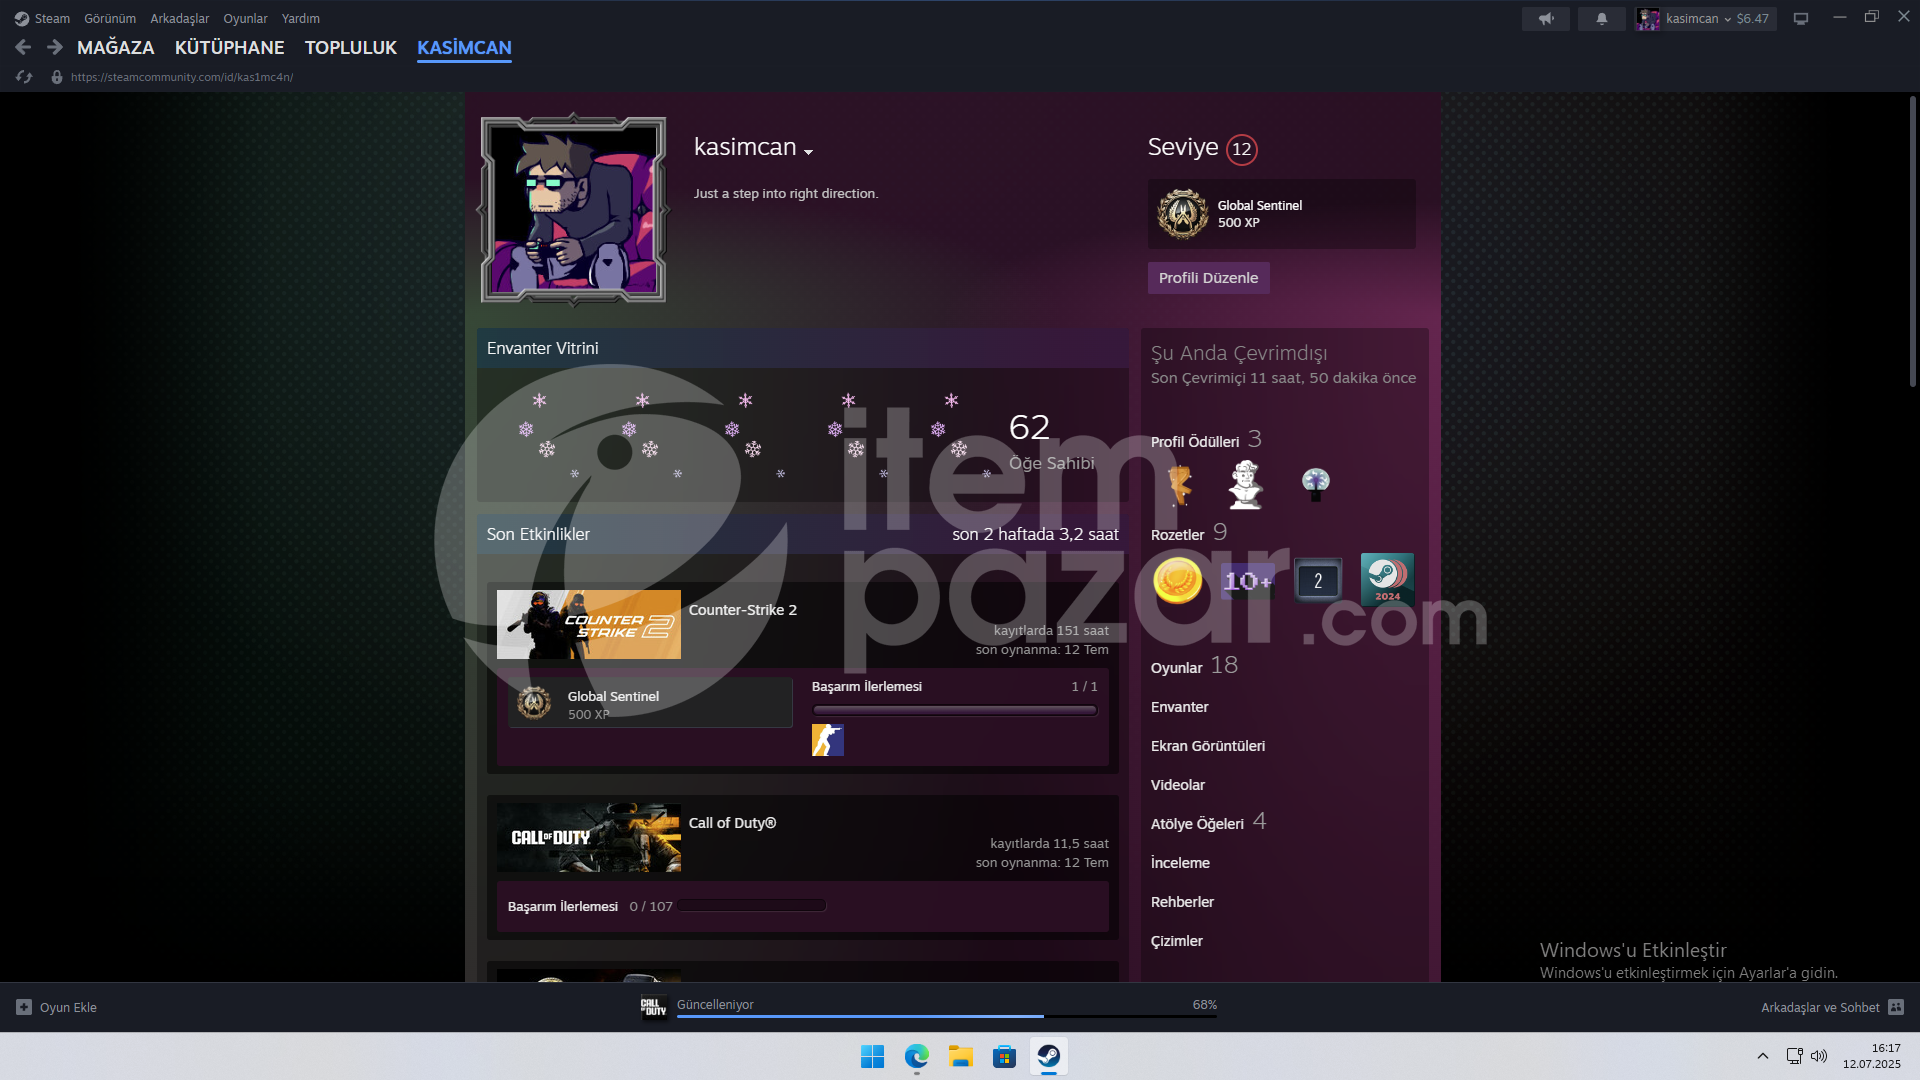The height and width of the screenshot is (1080, 1920).
Task: Click the gold coin badge
Action: [1178, 580]
